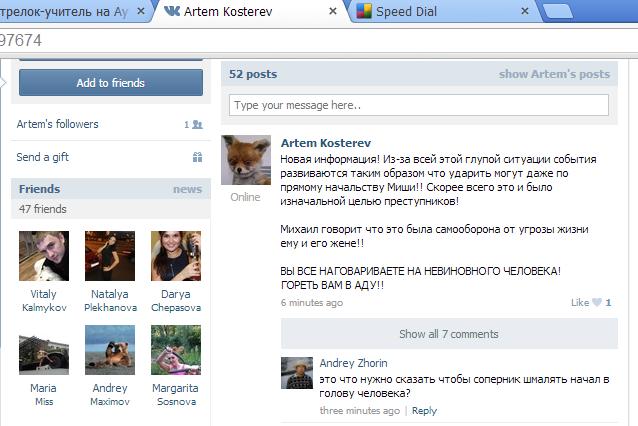The width and height of the screenshot is (638, 426).
Task: Type in the wall message field
Action: (418, 105)
